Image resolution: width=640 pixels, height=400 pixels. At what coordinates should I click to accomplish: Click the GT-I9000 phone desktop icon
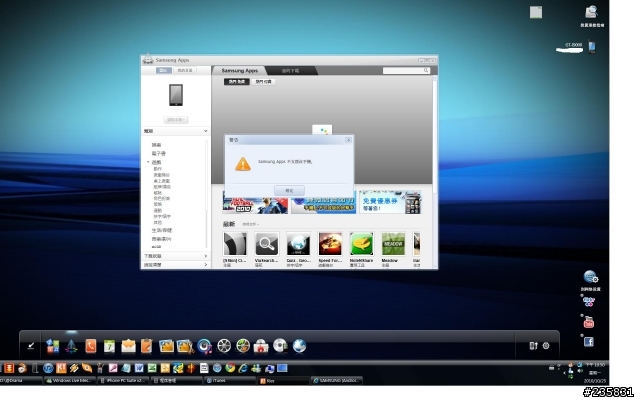tap(592, 47)
